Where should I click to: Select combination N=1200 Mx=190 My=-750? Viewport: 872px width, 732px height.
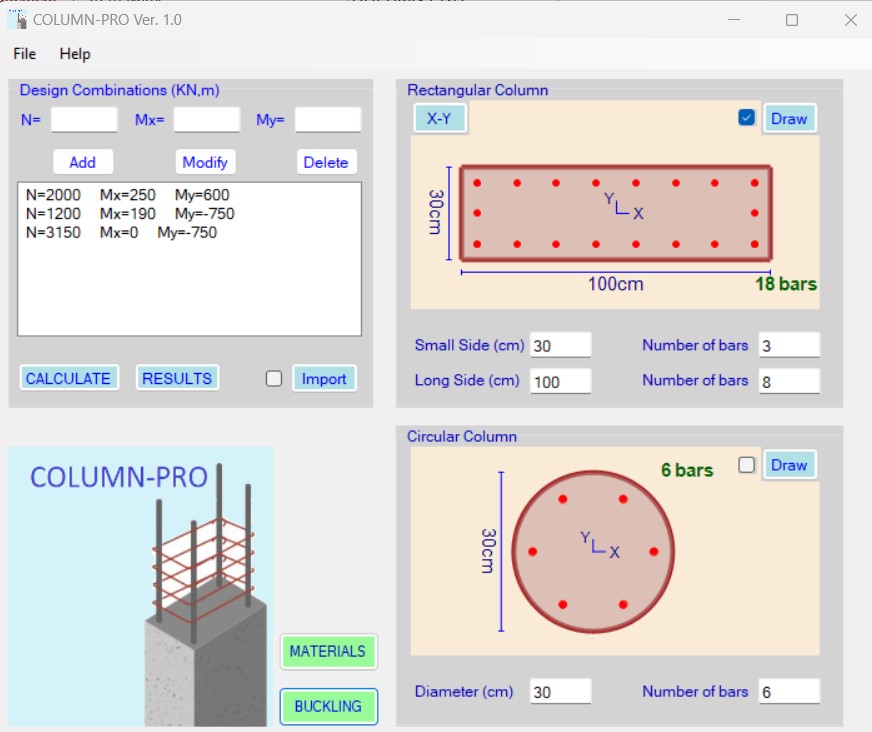pyautogui.click(x=130, y=214)
